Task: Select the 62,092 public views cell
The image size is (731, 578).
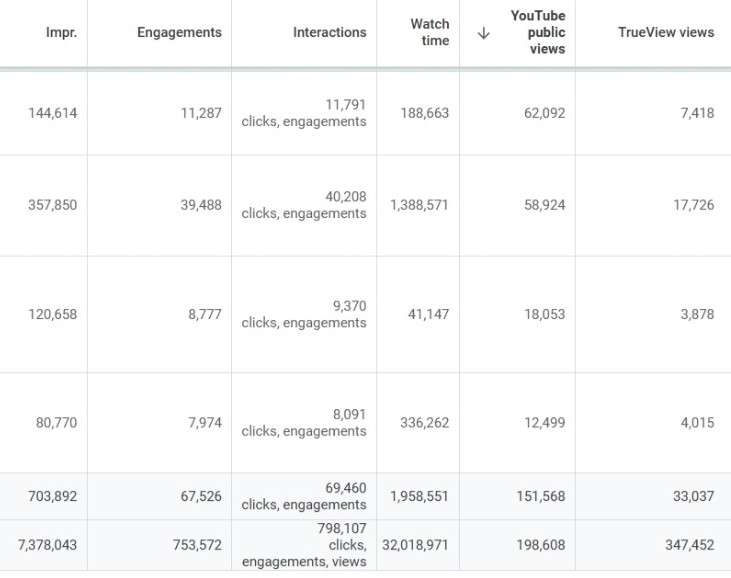Action: click(x=544, y=113)
